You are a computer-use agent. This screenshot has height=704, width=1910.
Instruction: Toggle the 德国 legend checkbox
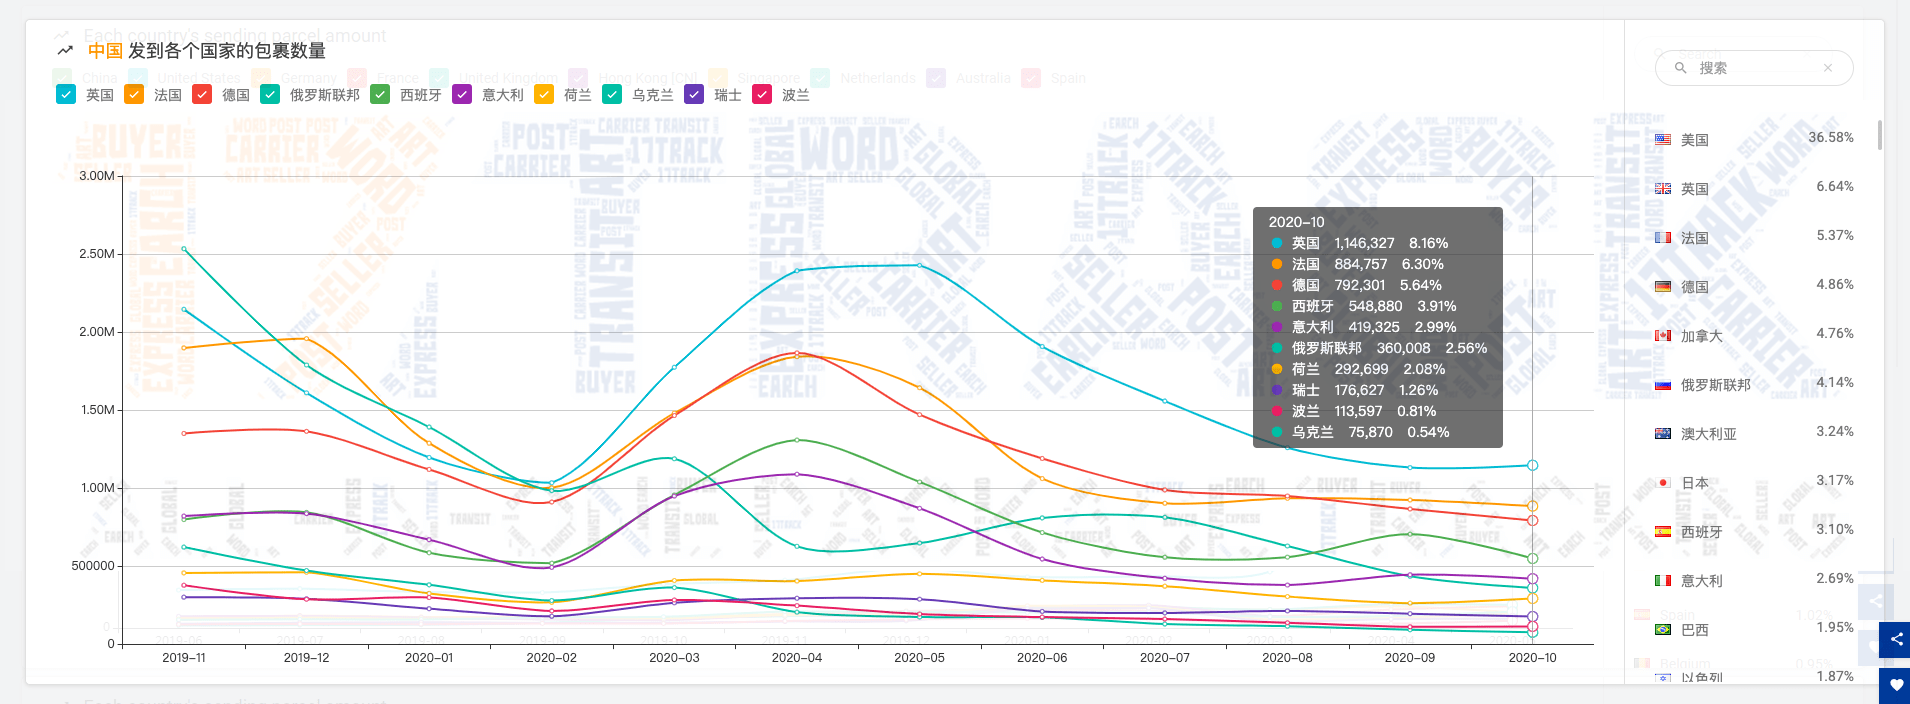click(202, 95)
